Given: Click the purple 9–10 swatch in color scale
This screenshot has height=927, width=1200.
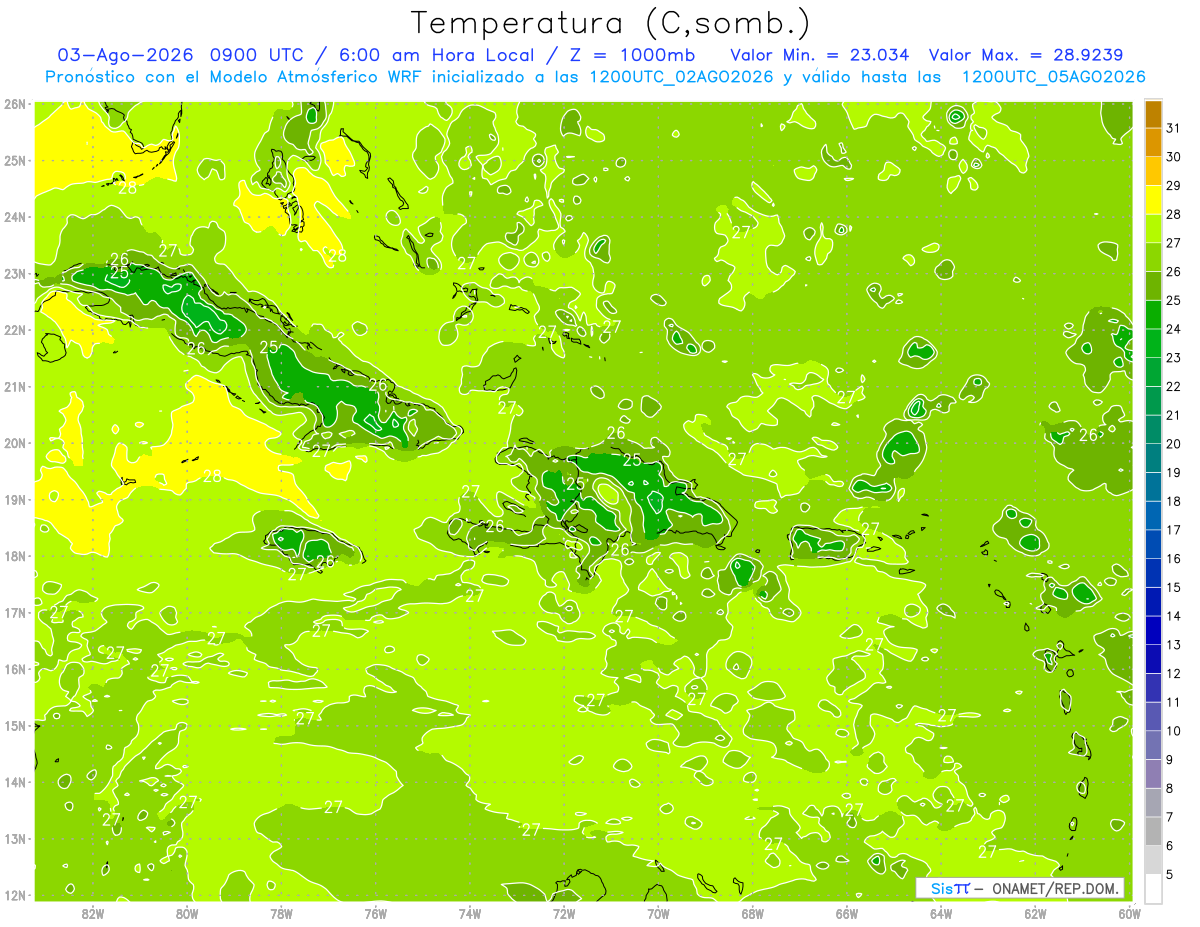Looking at the screenshot, I should tap(1154, 744).
